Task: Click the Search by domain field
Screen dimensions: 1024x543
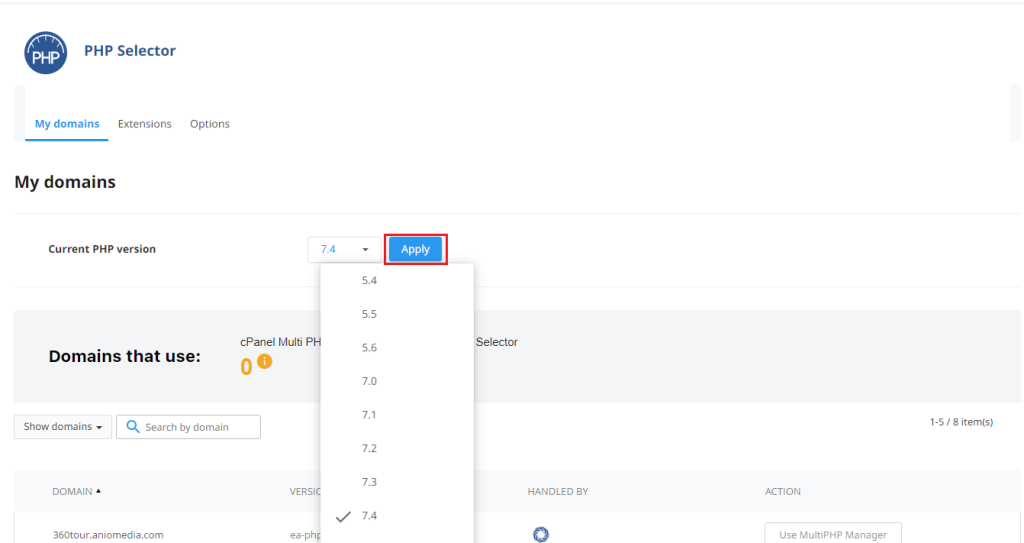Action: (200, 427)
